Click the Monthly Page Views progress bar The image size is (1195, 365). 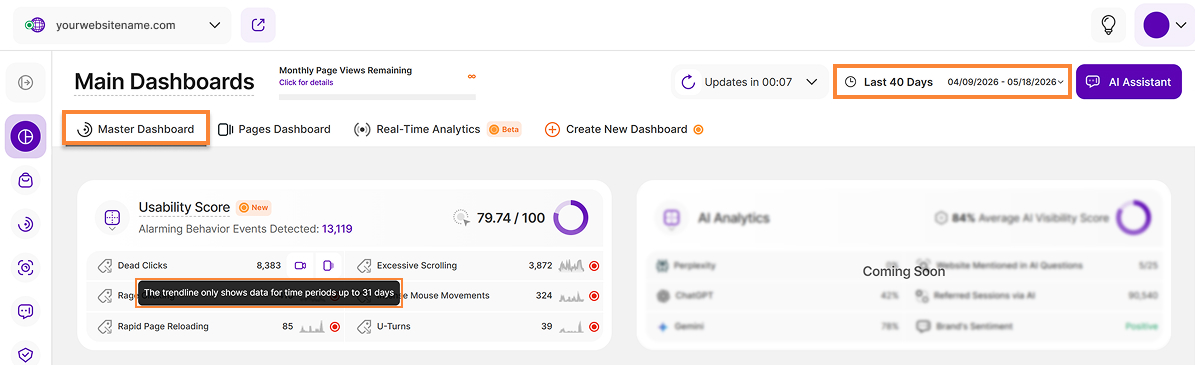(x=377, y=97)
